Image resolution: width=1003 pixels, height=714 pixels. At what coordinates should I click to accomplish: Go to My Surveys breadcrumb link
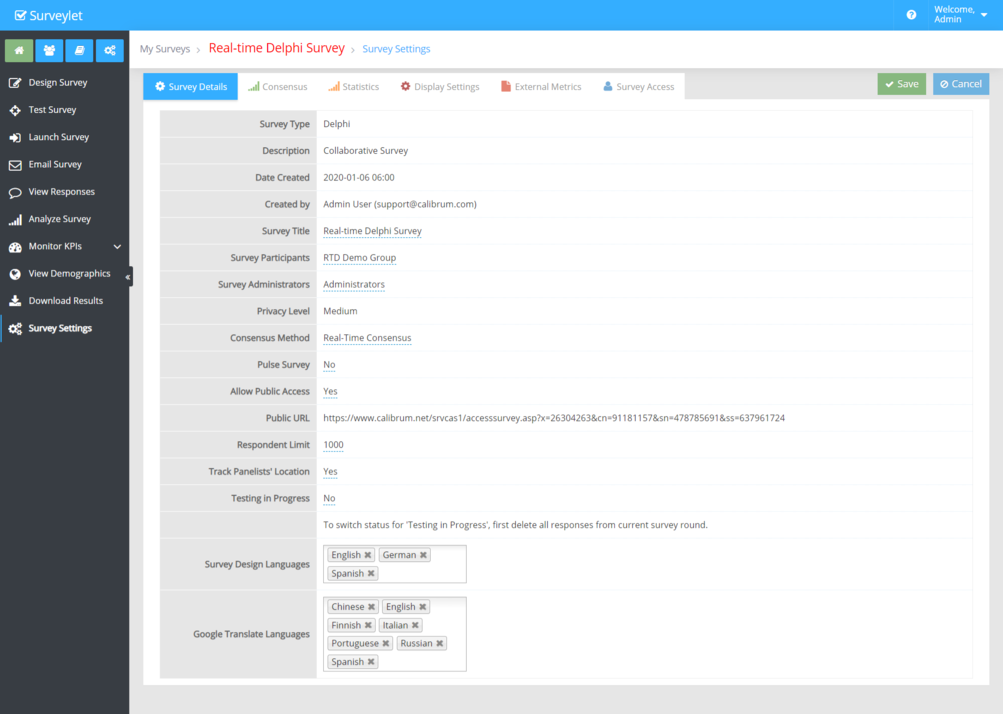(164, 49)
